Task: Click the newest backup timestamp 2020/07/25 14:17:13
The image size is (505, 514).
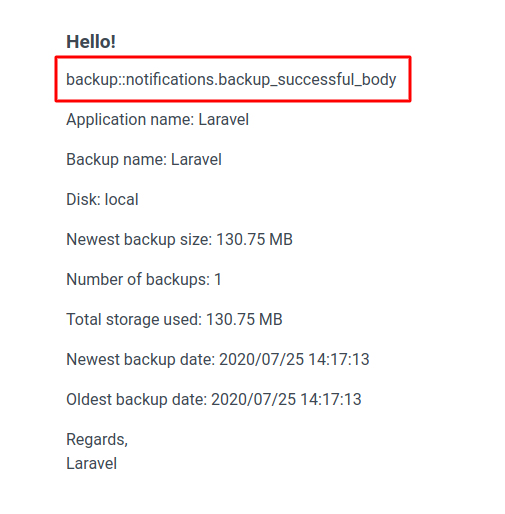Action: 294,359
